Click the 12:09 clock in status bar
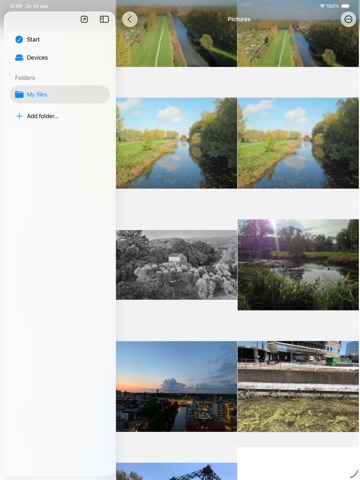 15,6
